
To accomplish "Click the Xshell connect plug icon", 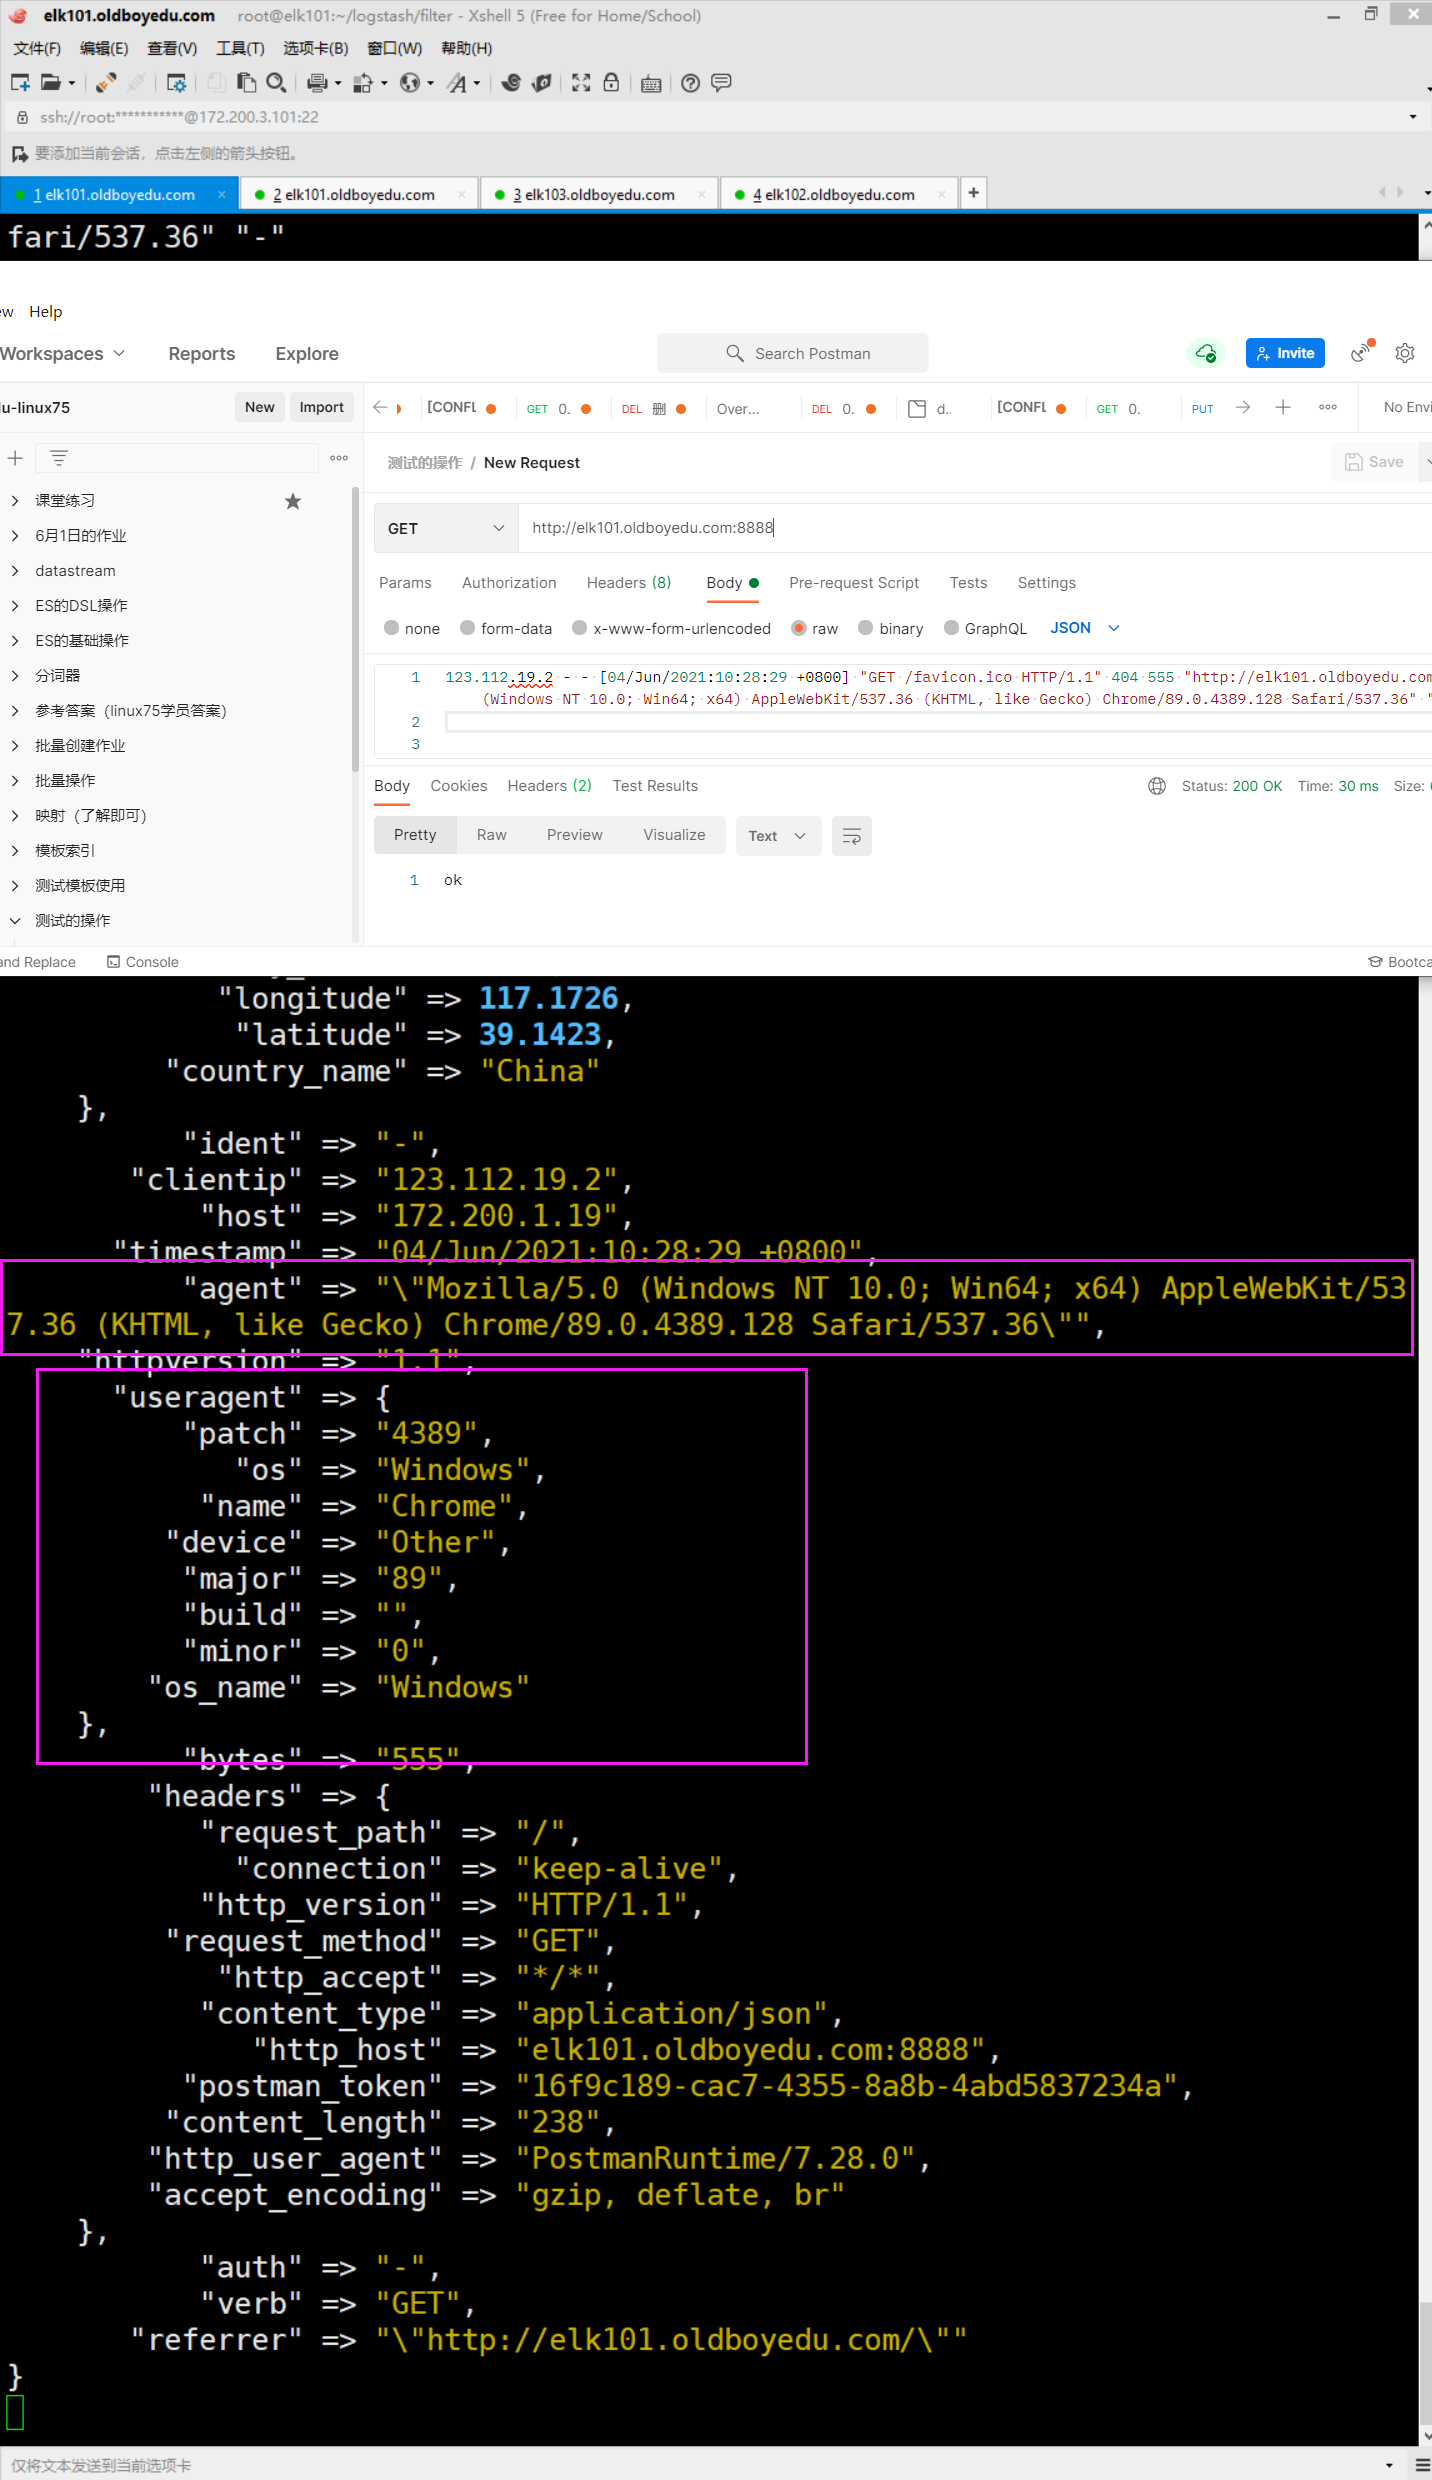I will pos(106,83).
